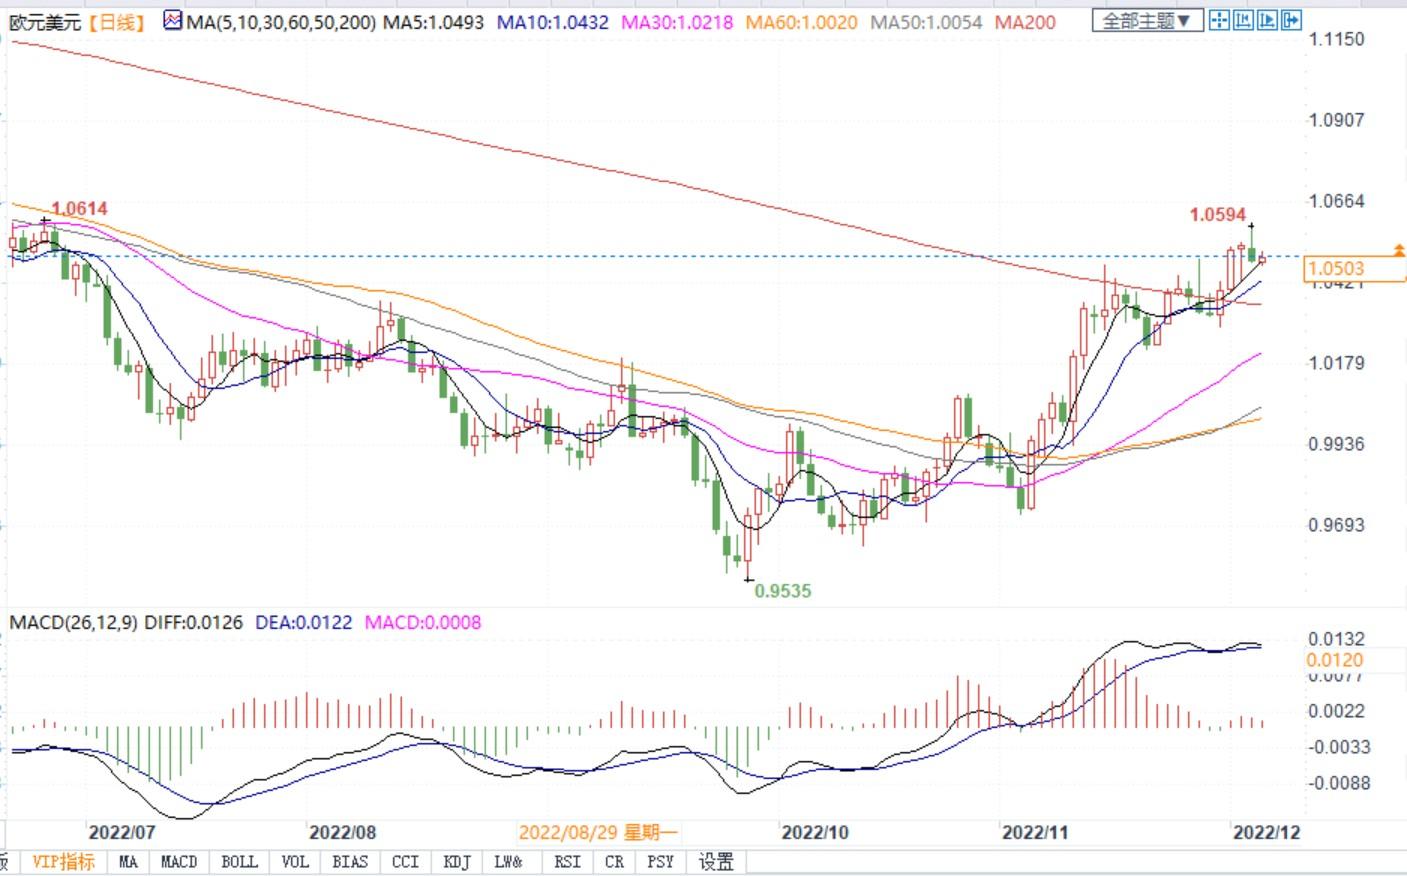Open the 全部主题 dropdown
Viewport: 1407px width, 876px height.
(1147, 20)
